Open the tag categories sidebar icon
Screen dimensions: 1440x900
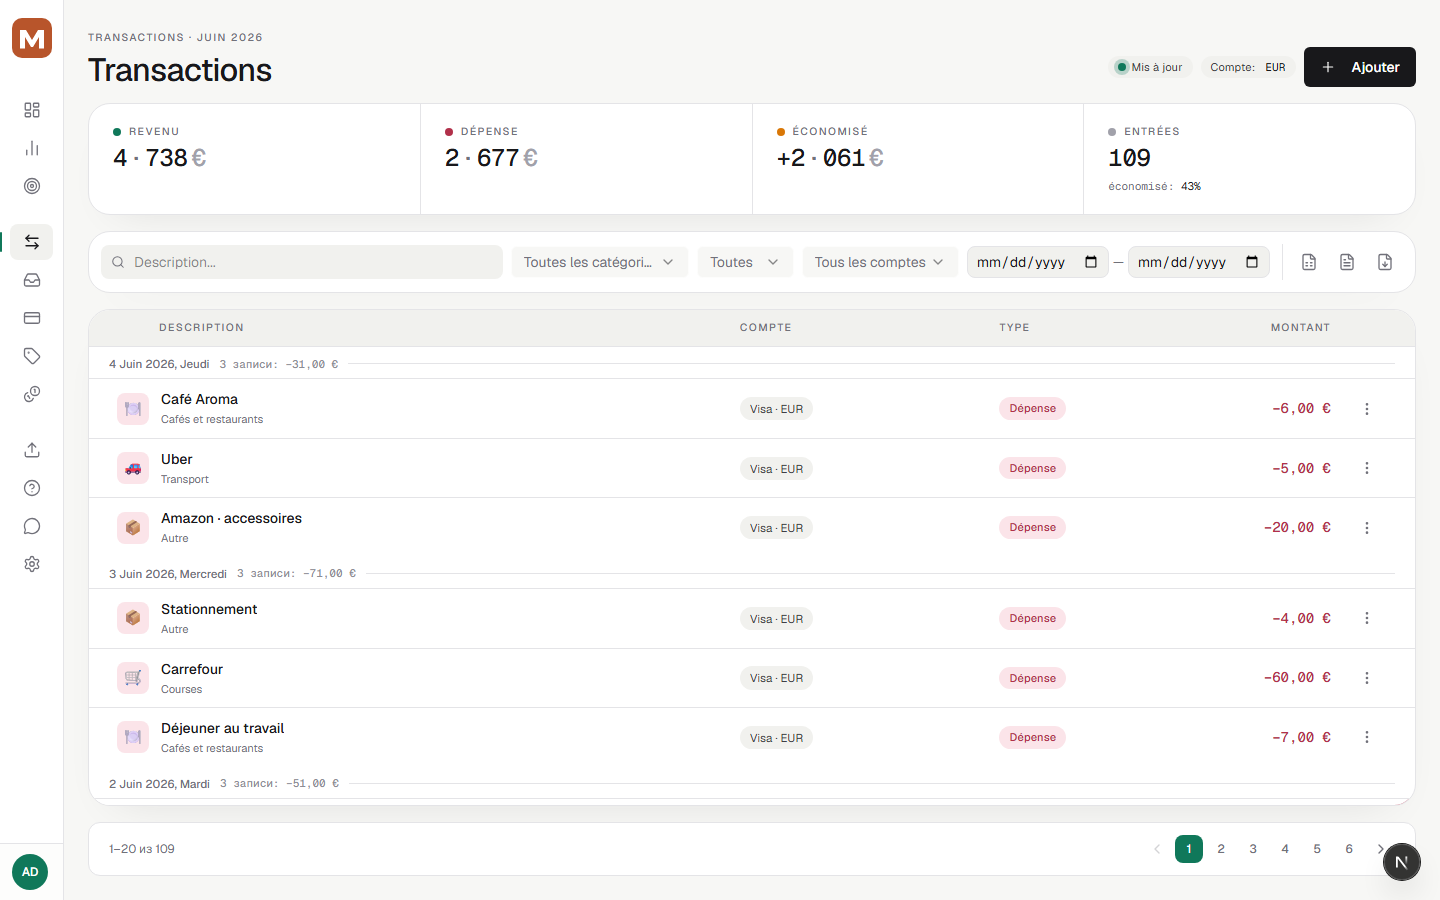point(32,356)
